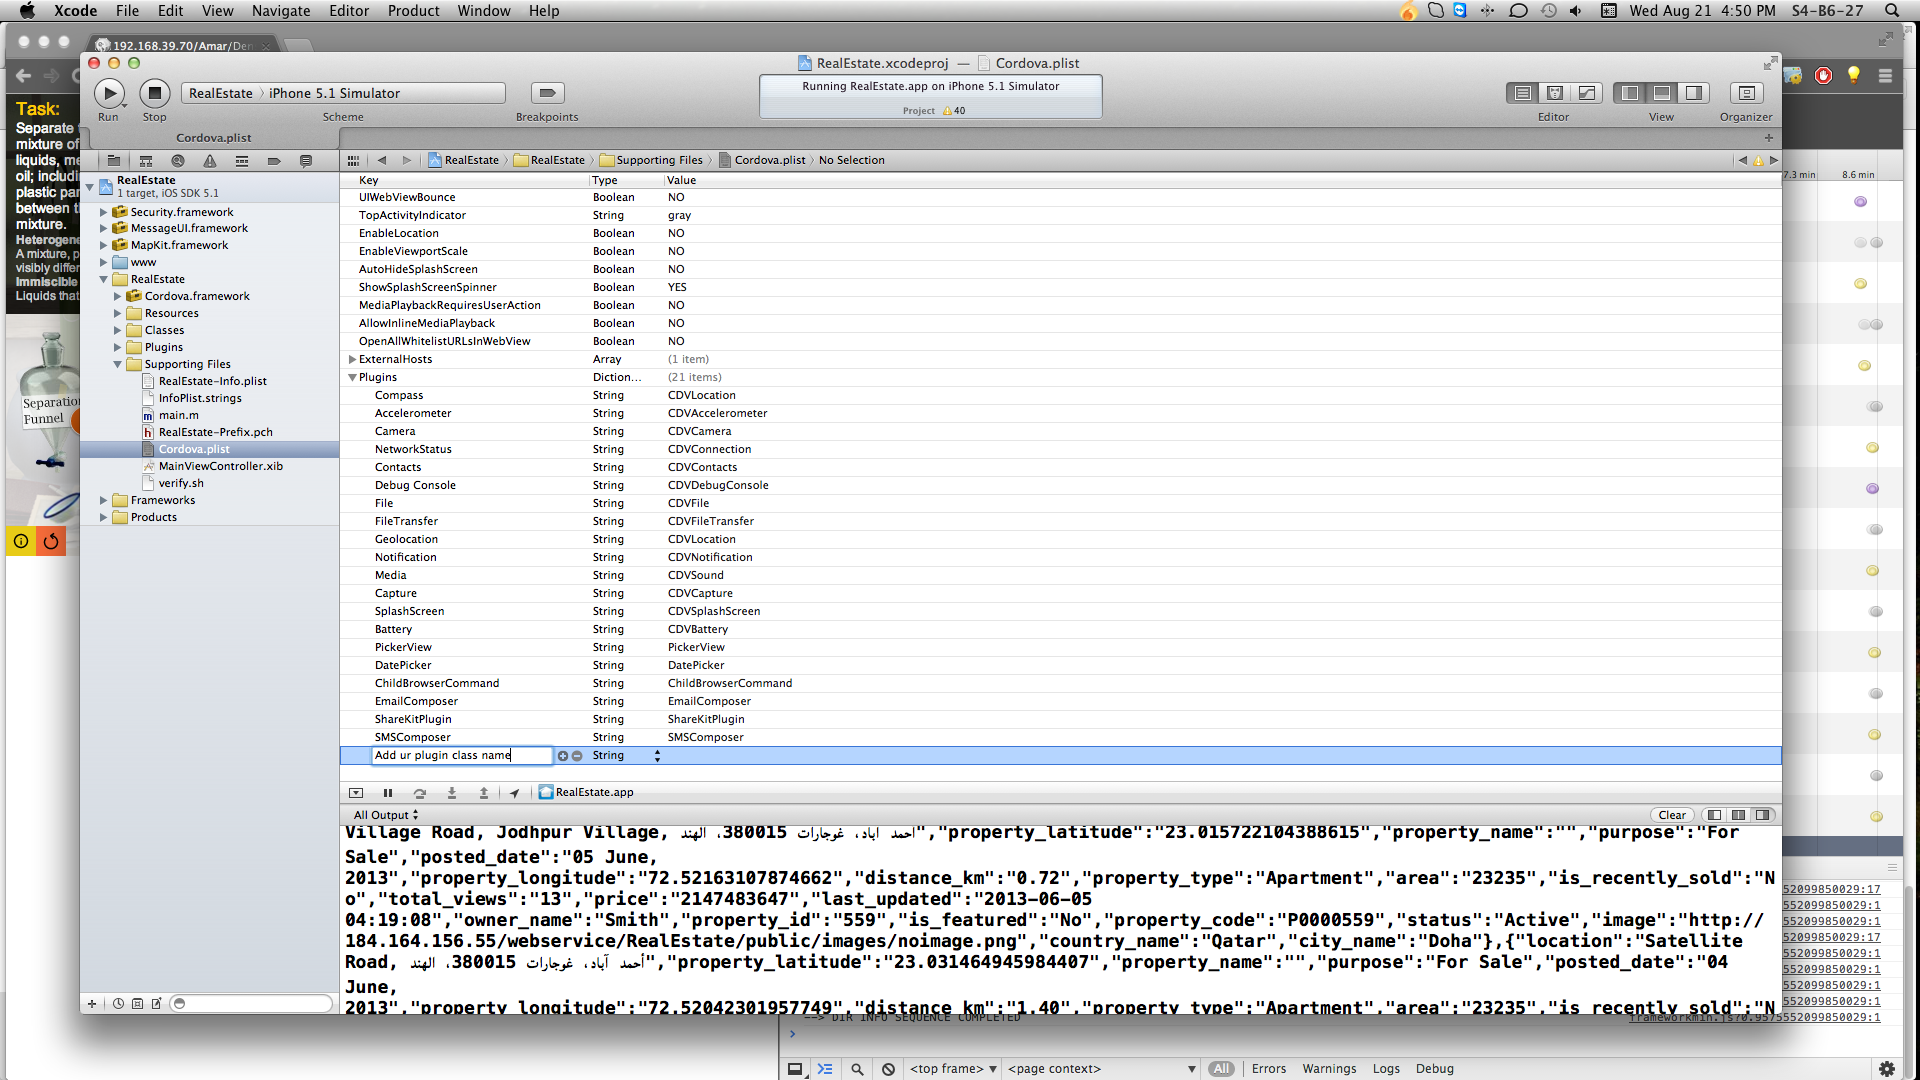Click the minus button on the new plugin row
The height and width of the screenshot is (1080, 1920).
pyautogui.click(x=577, y=756)
